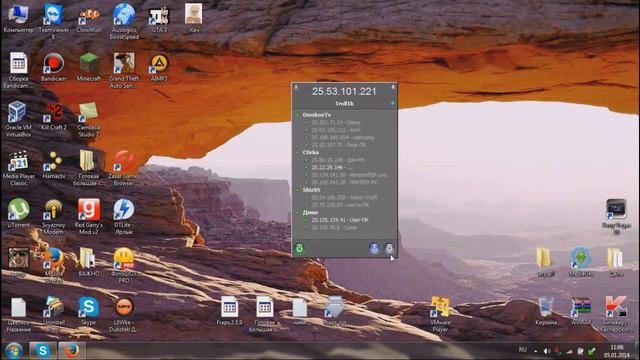This screenshot has width=640, height=360.
Task: Launch TeamViewer 8 desktop shortcut
Action: pos(53,22)
